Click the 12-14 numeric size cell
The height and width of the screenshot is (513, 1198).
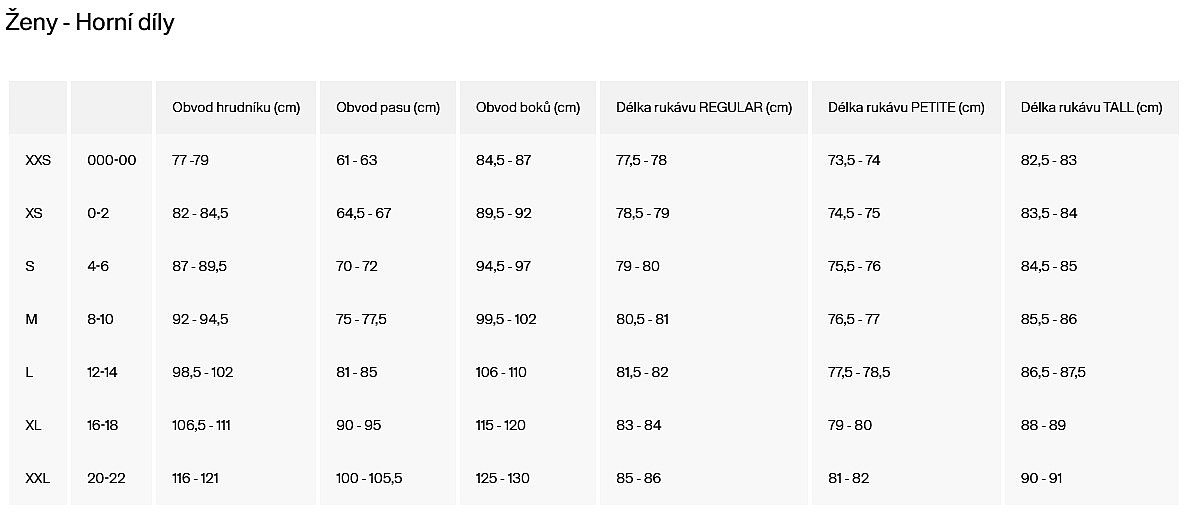pyautogui.click(x=102, y=372)
